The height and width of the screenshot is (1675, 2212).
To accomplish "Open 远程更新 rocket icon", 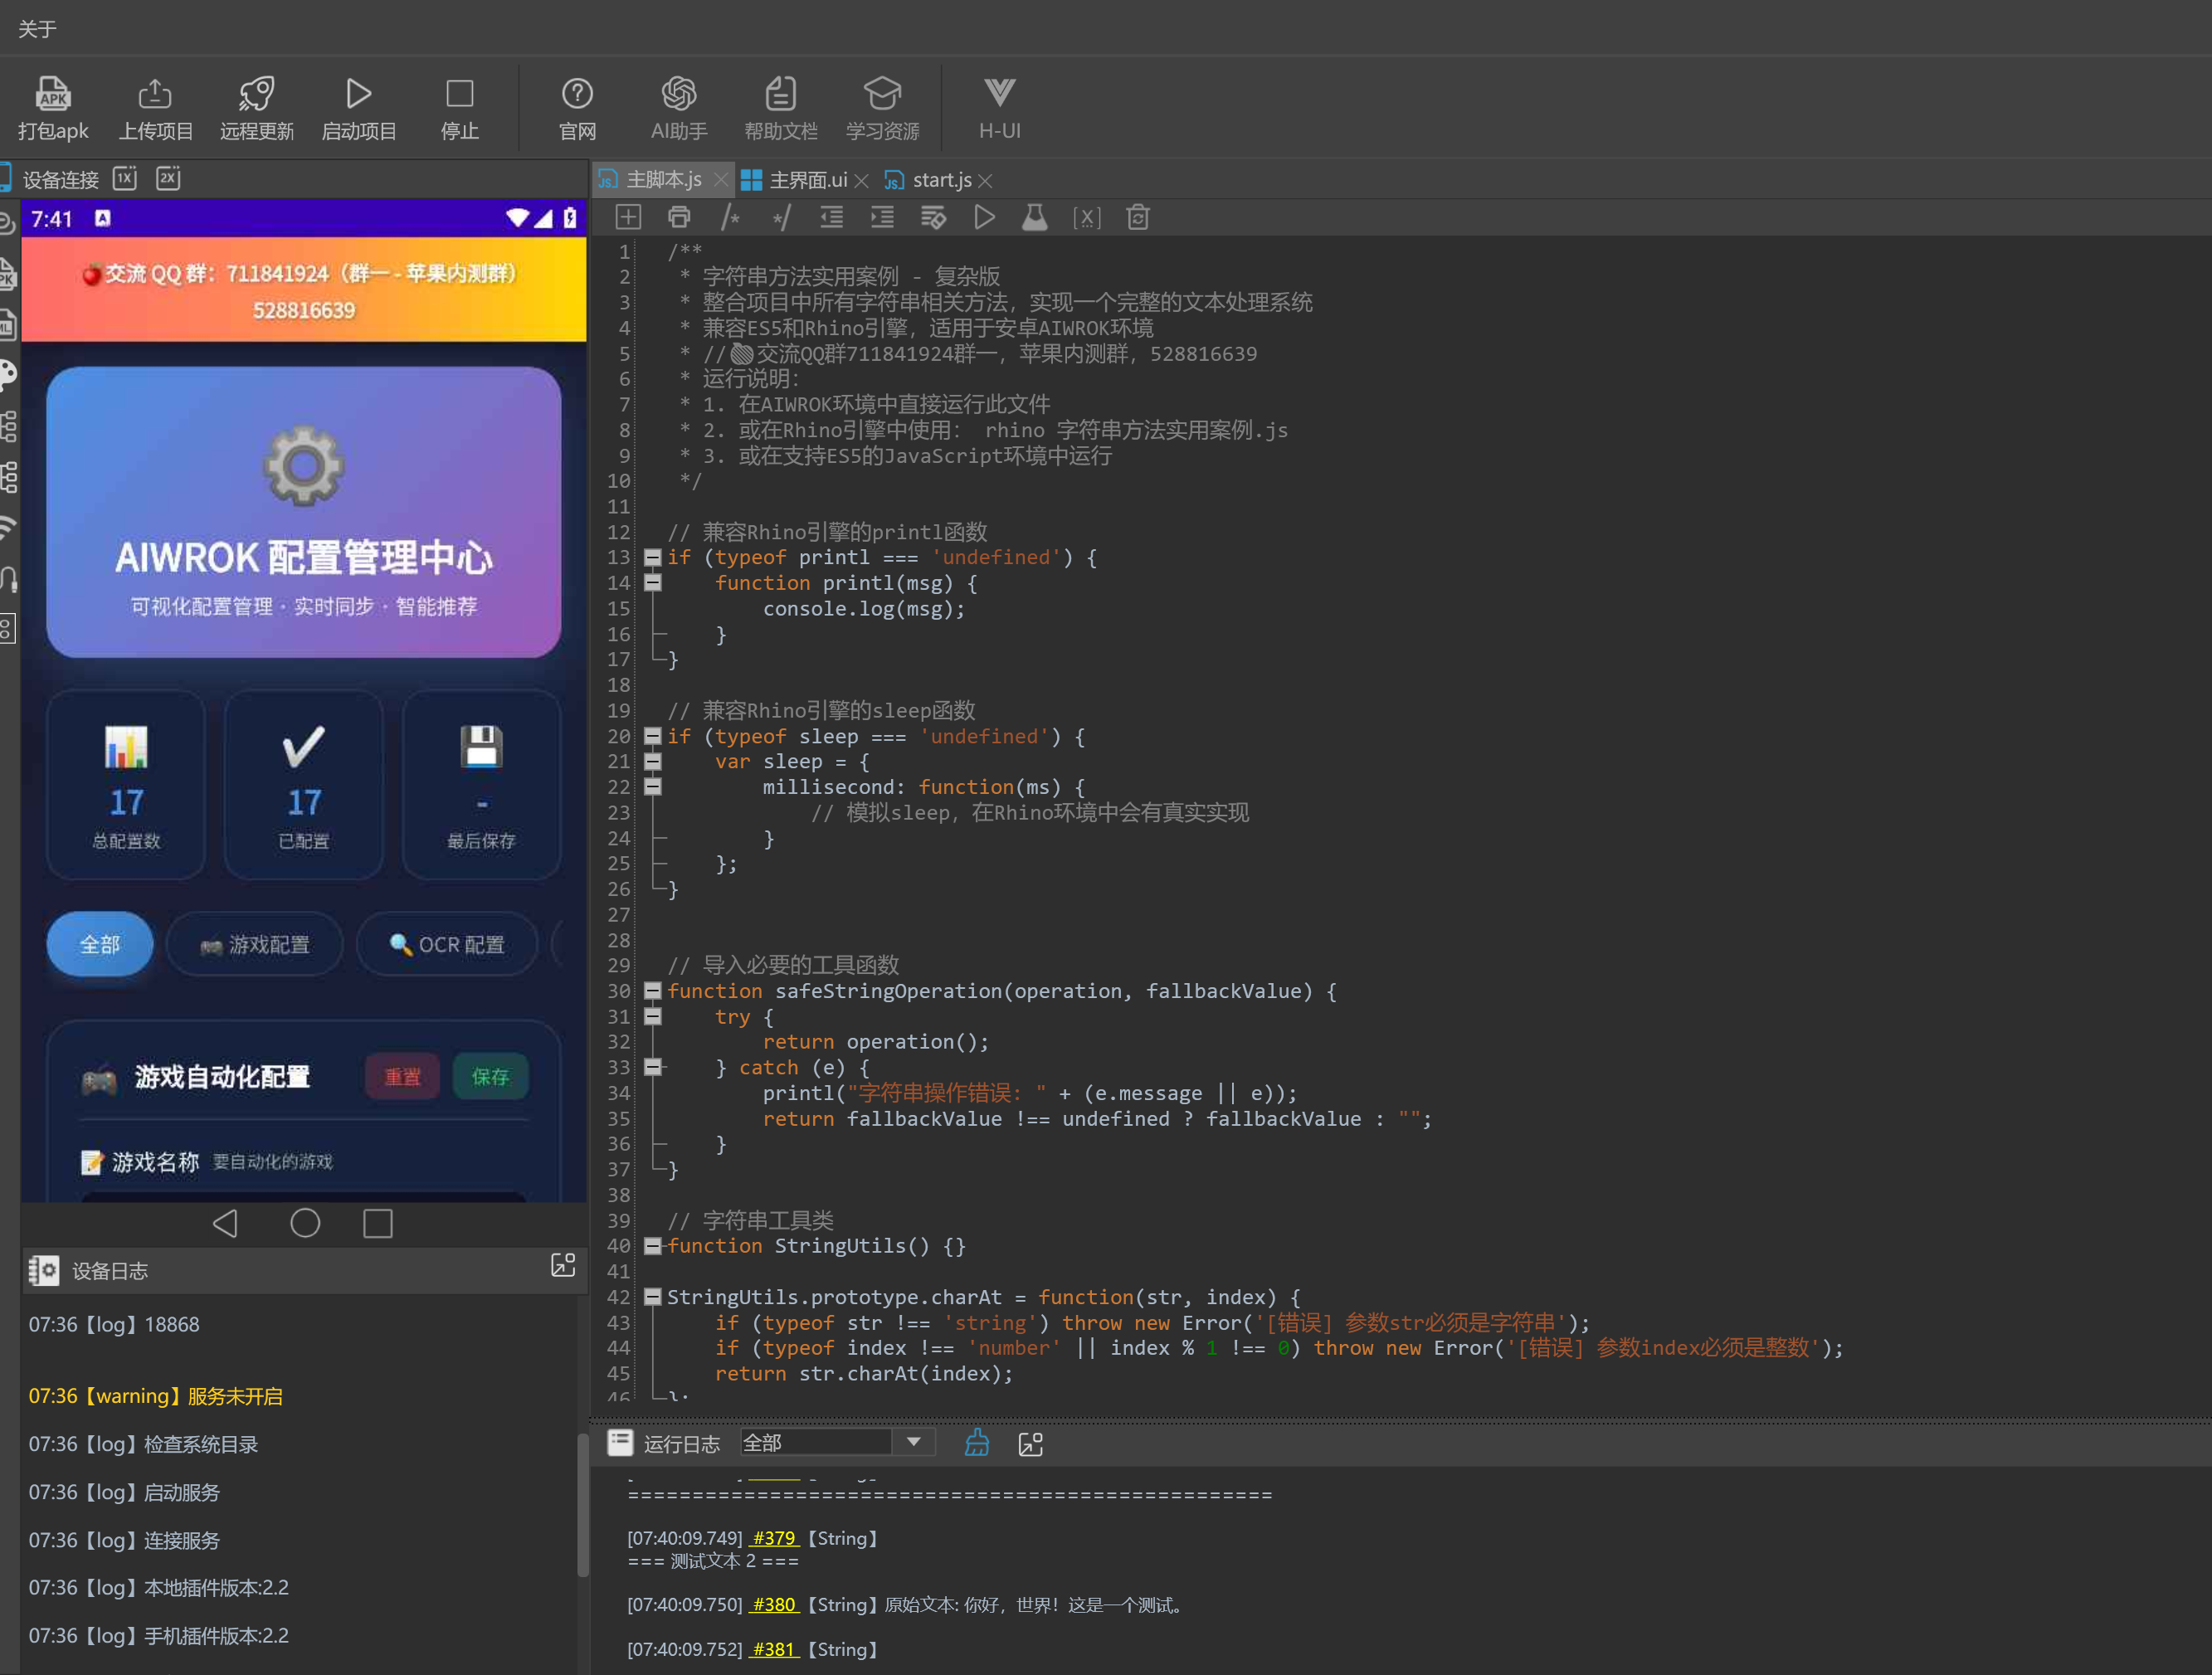I will [x=257, y=94].
